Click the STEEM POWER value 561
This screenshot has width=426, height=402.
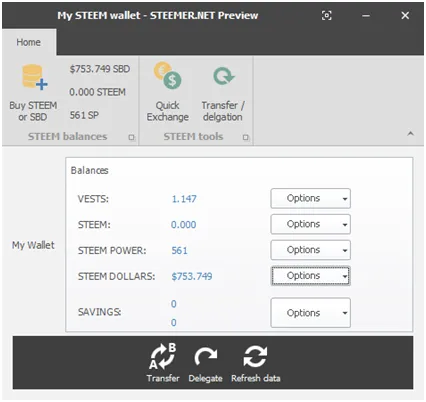tap(179, 251)
